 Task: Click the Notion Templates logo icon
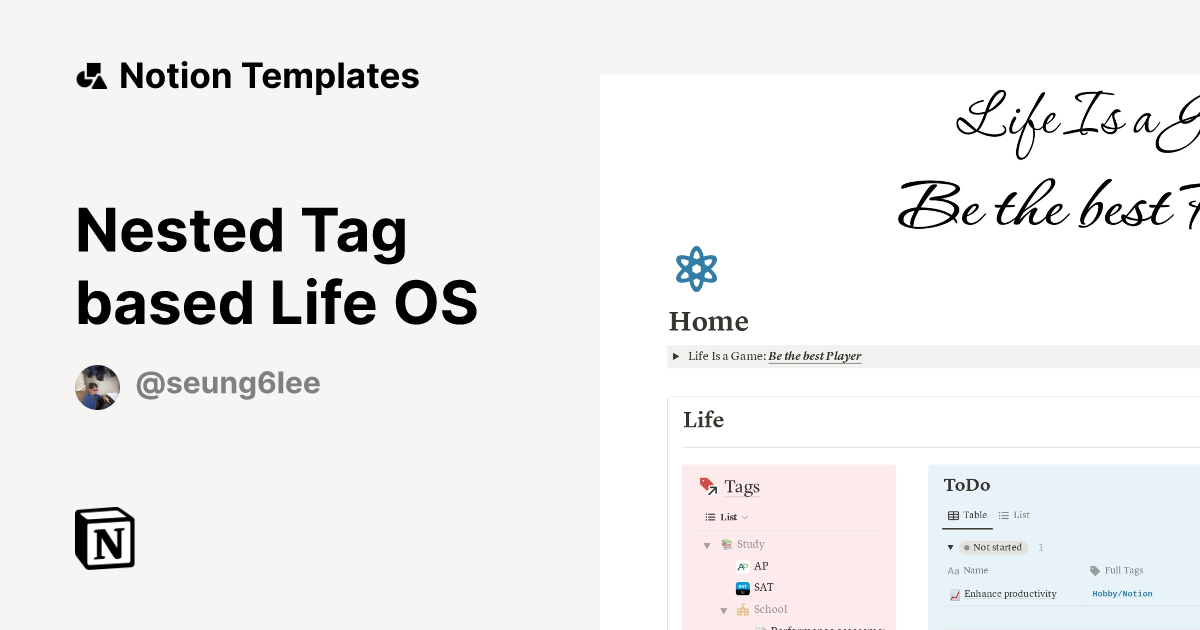91,75
